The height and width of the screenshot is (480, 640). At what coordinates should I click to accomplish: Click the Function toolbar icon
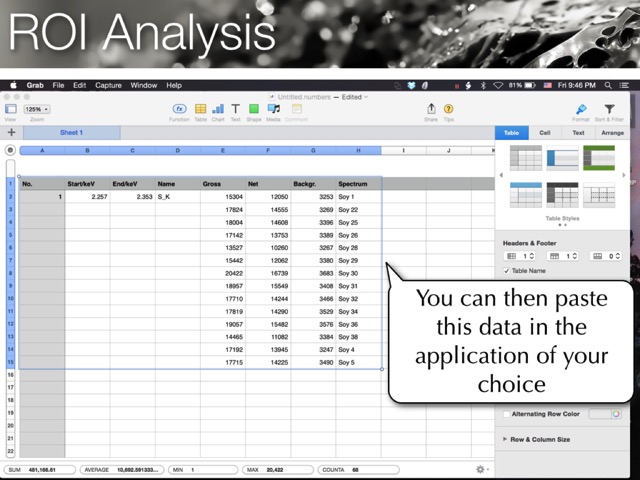179,109
